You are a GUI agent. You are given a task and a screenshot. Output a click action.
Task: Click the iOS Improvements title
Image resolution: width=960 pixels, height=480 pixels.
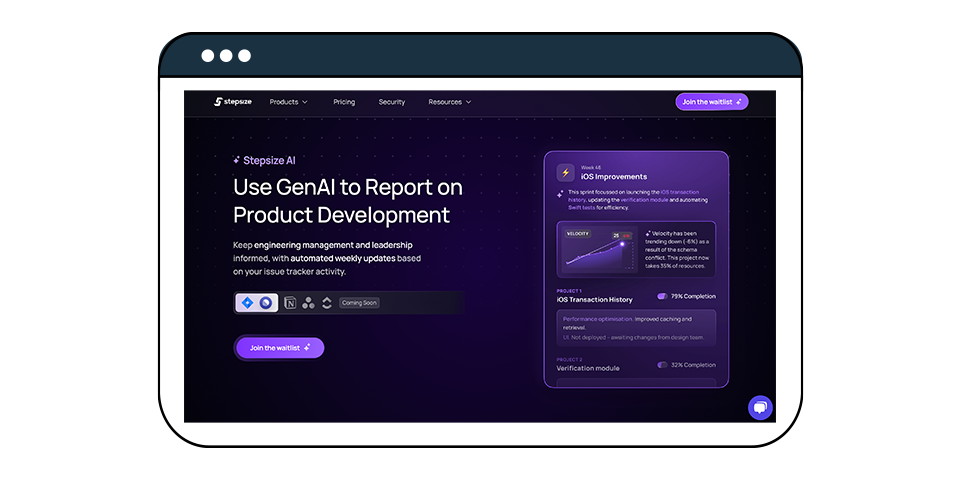(x=613, y=176)
